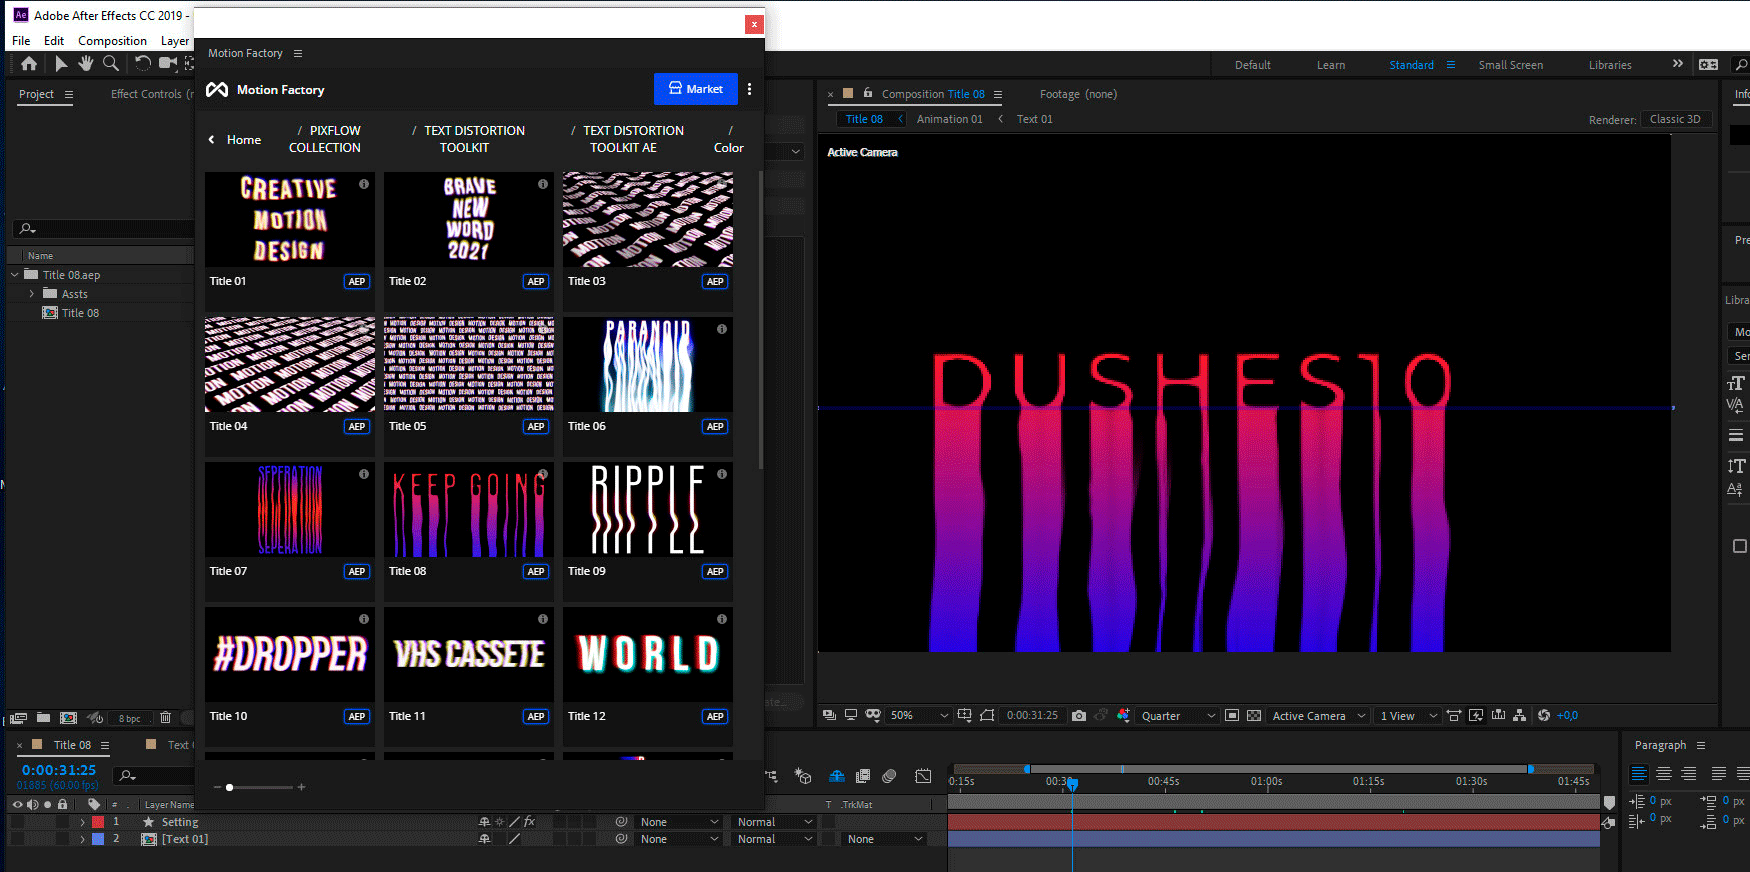Select the Hand tool
The image size is (1750, 872).
tap(86, 64)
